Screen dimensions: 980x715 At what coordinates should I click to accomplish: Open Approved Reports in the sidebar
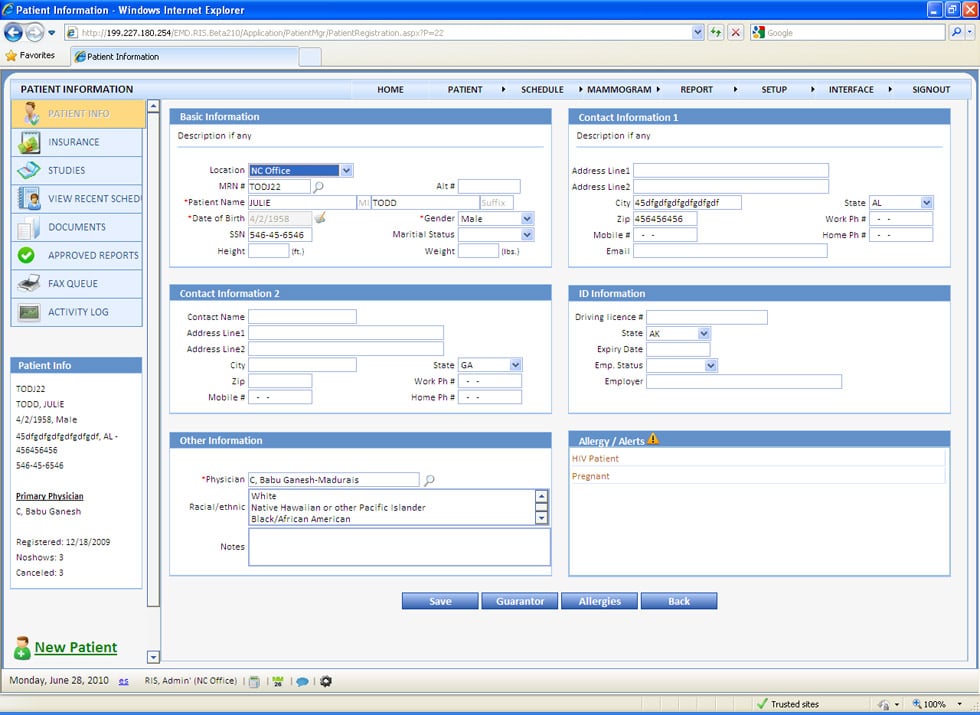(x=76, y=256)
